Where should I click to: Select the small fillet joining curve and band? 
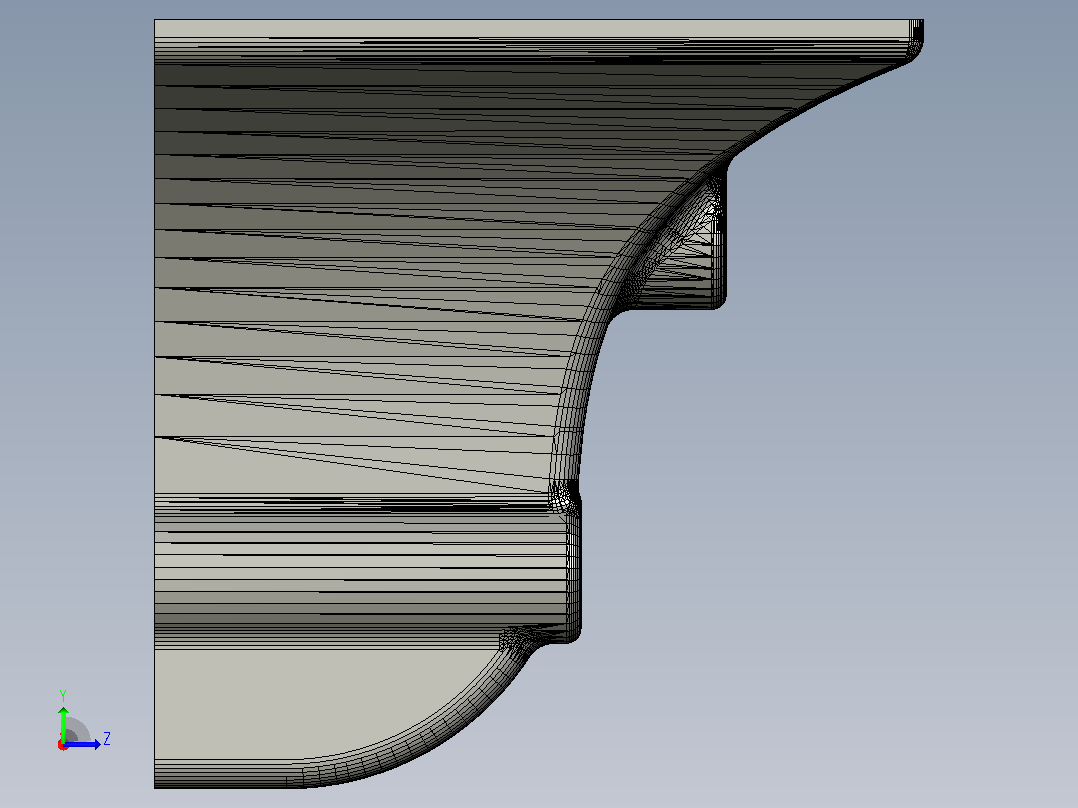(562, 496)
